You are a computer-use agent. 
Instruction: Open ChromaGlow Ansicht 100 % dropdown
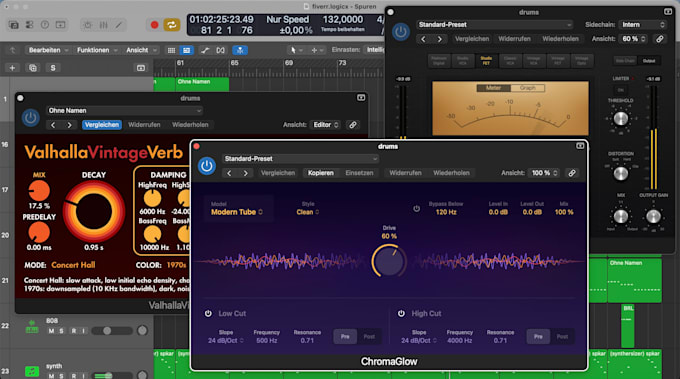[x=544, y=173]
